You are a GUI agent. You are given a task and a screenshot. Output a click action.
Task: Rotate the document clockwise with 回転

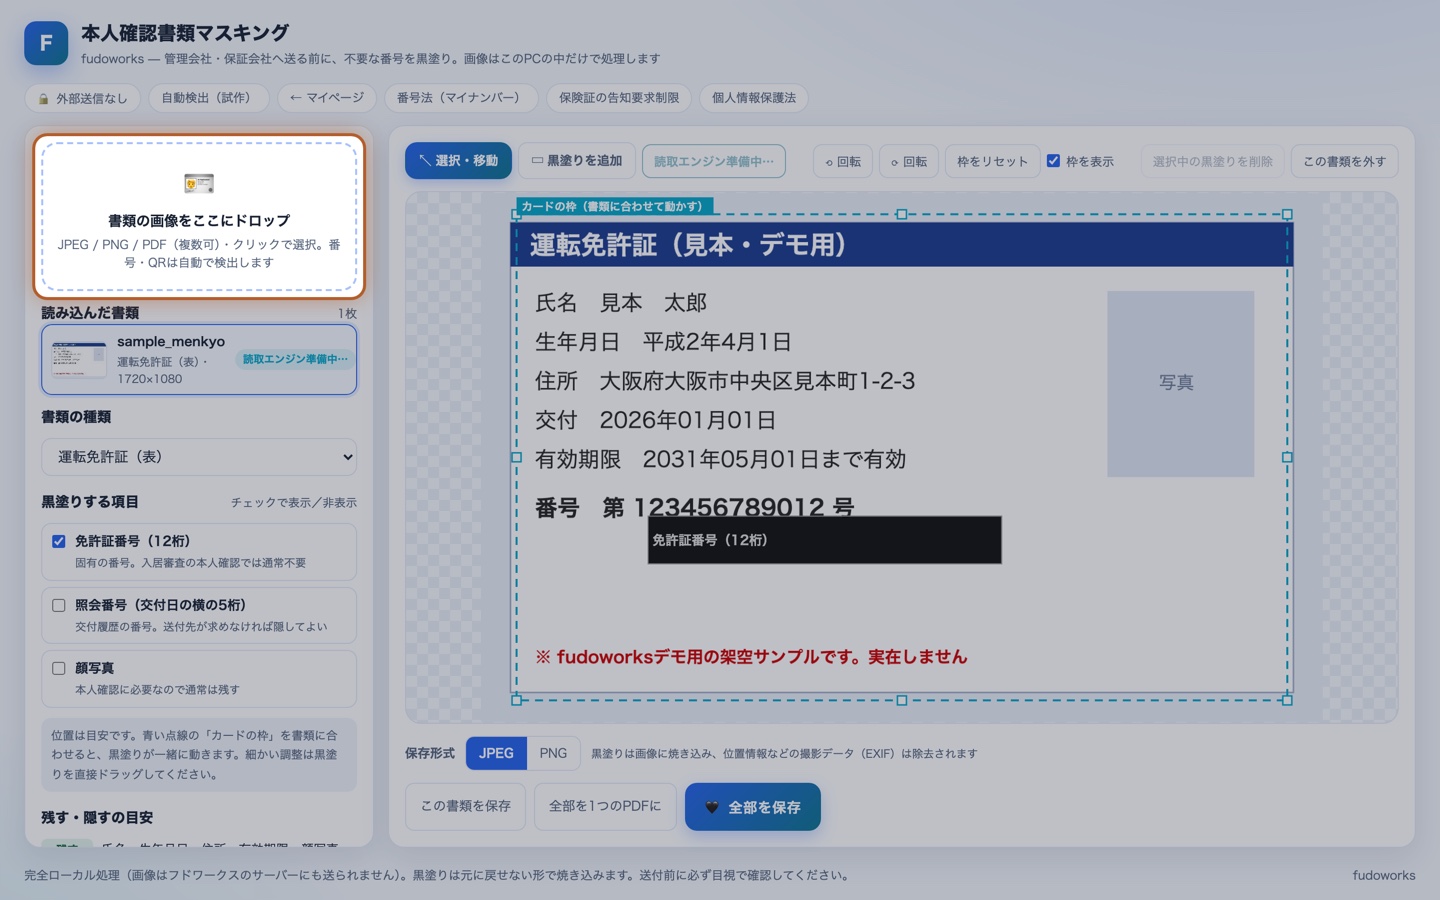(909, 162)
